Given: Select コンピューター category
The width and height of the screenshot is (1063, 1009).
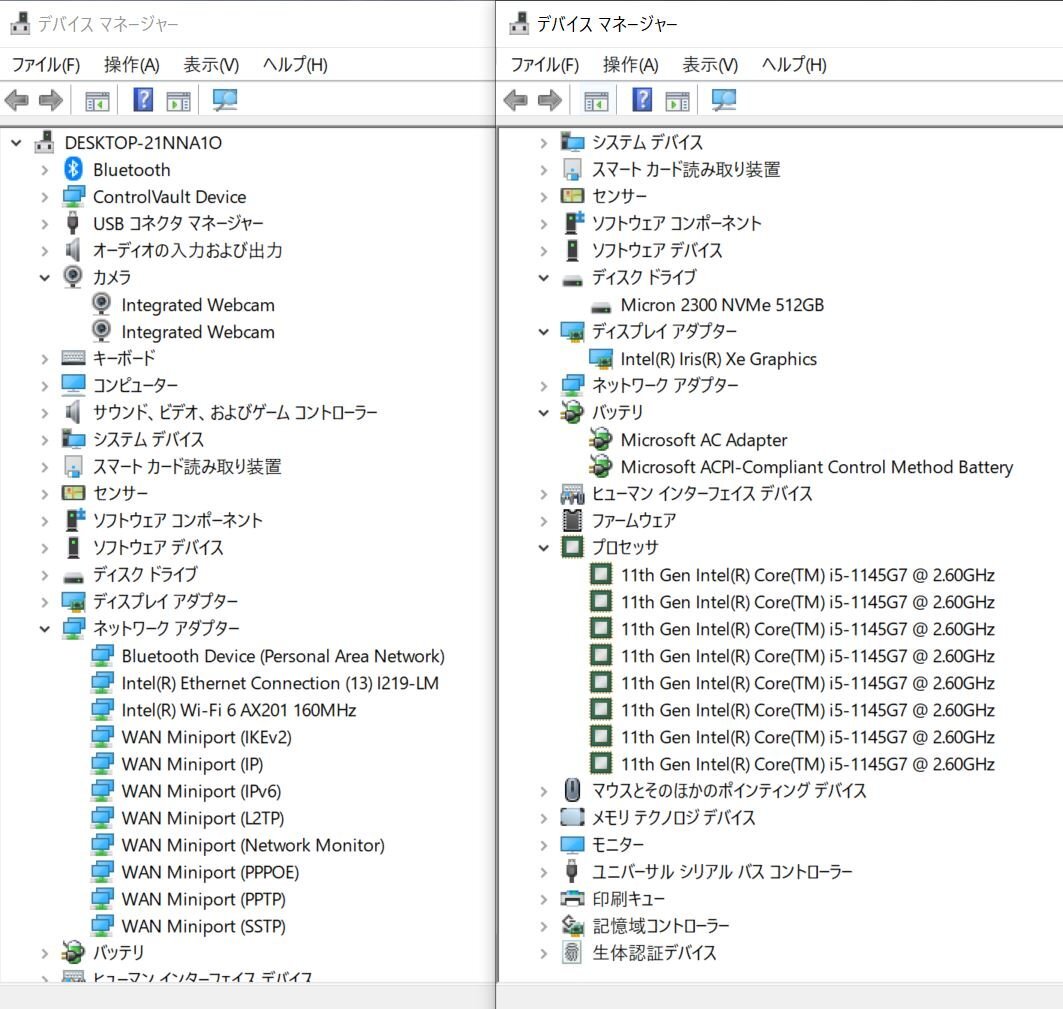Looking at the screenshot, I should click(135, 385).
